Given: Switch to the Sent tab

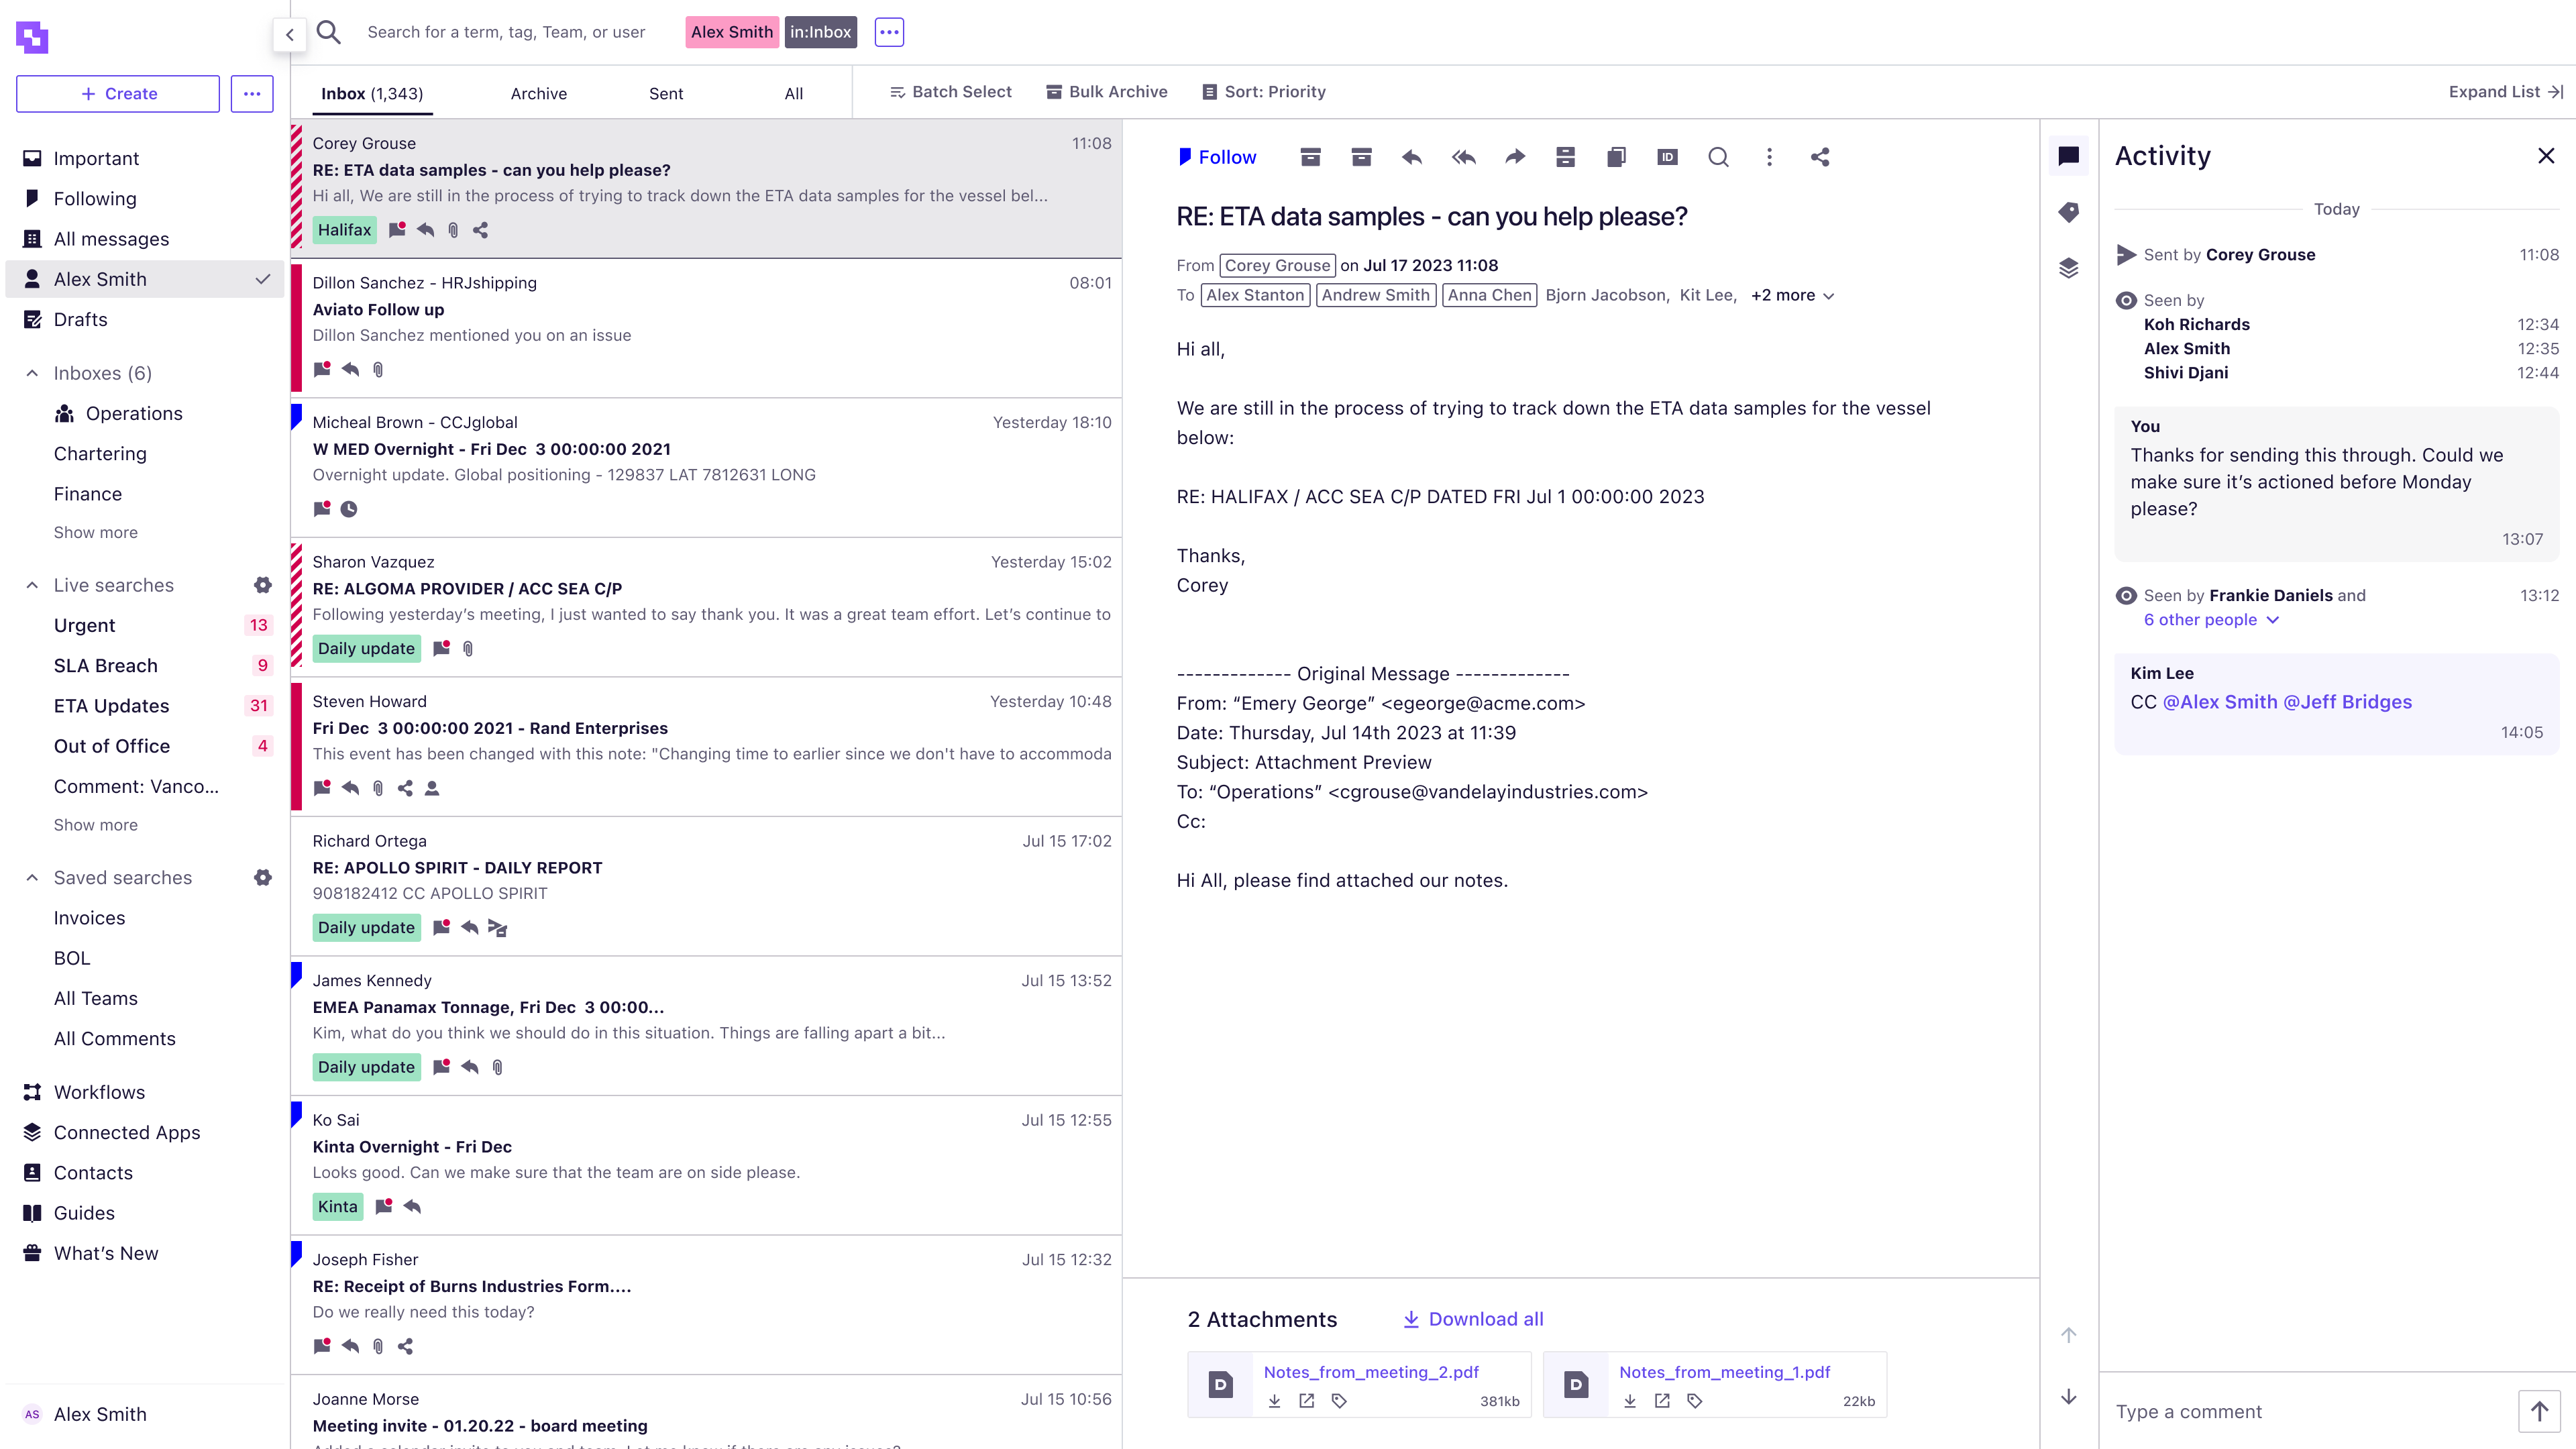Looking at the screenshot, I should [666, 93].
